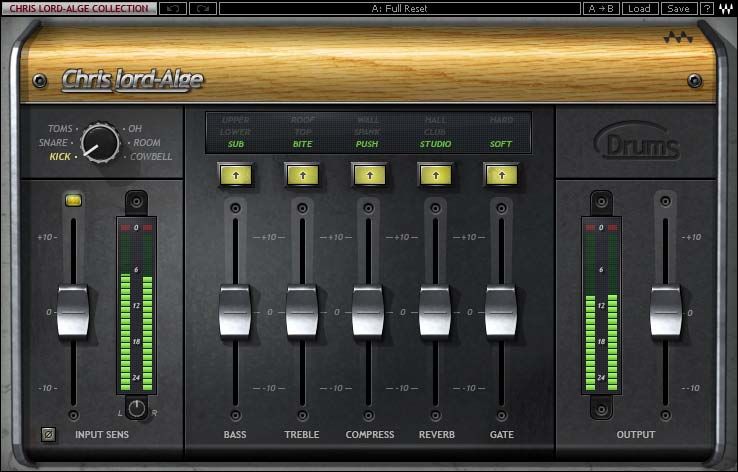Select the BITE treble mode label

point(302,144)
